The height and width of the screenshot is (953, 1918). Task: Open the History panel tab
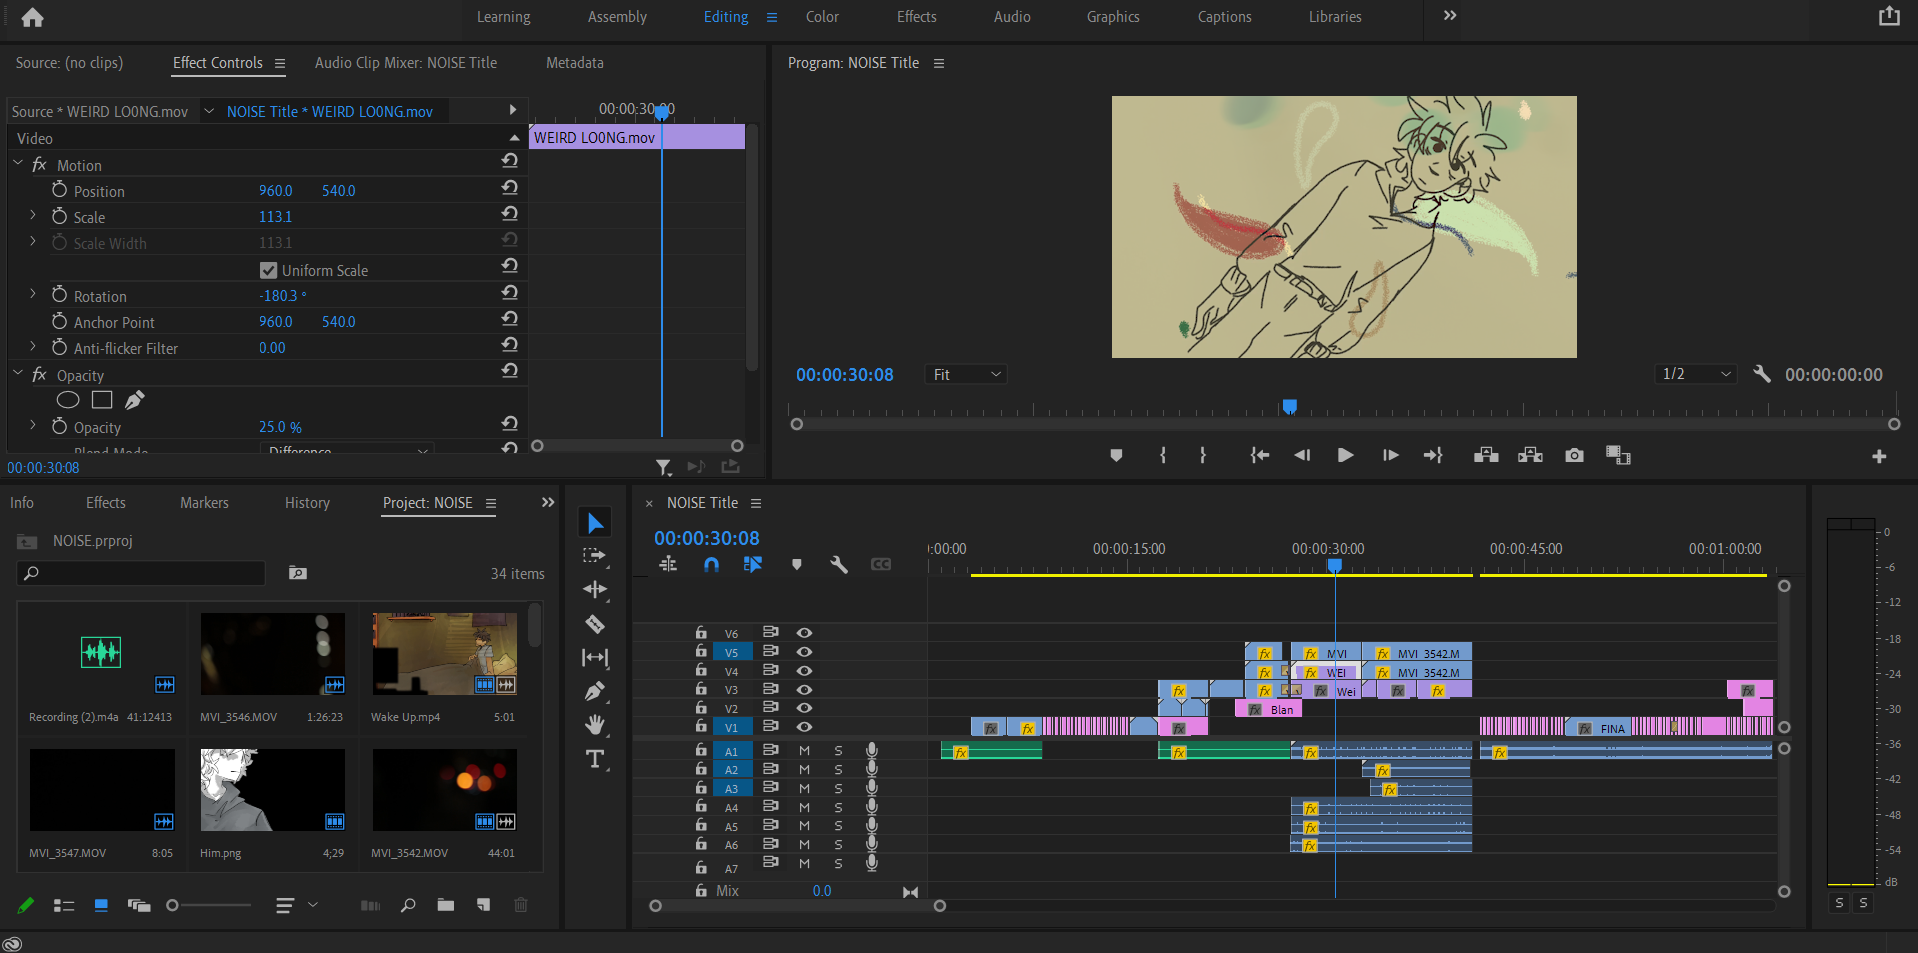(307, 503)
